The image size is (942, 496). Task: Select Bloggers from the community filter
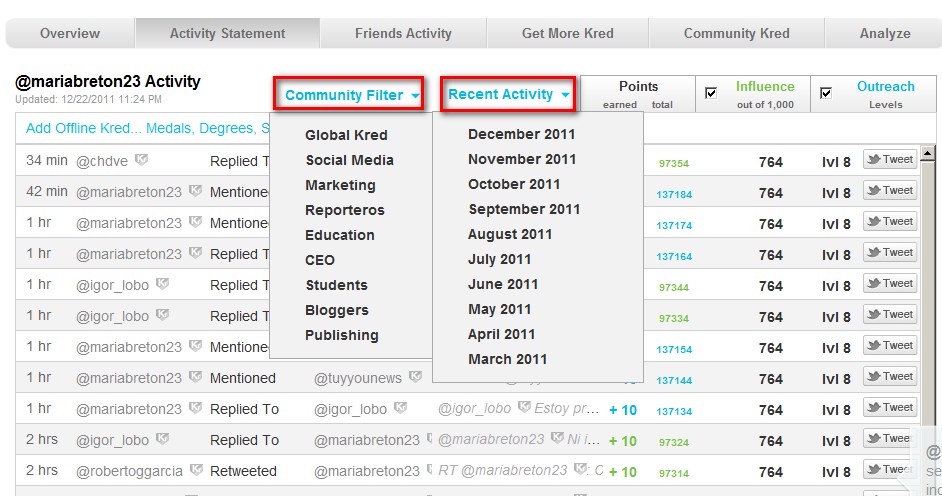click(x=337, y=310)
